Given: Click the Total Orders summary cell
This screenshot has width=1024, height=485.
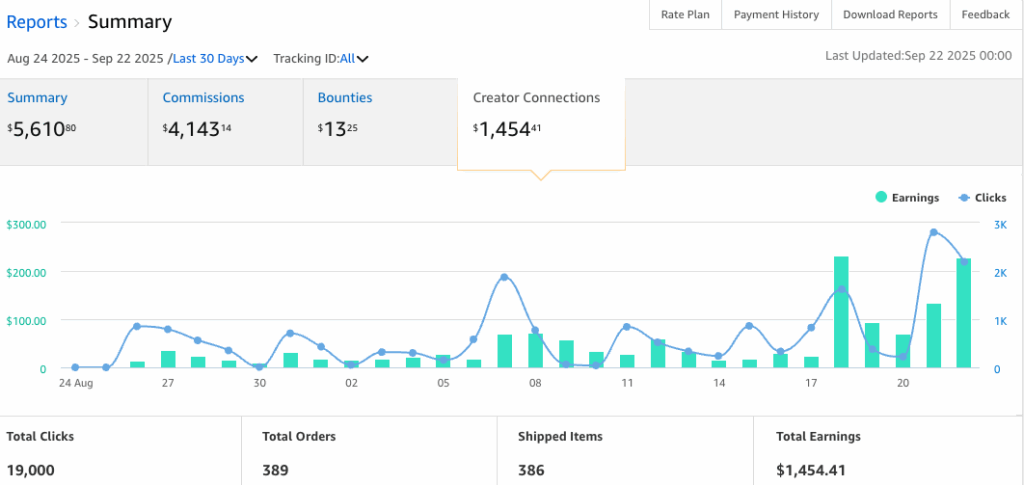Looking at the screenshot, I should click(368, 452).
